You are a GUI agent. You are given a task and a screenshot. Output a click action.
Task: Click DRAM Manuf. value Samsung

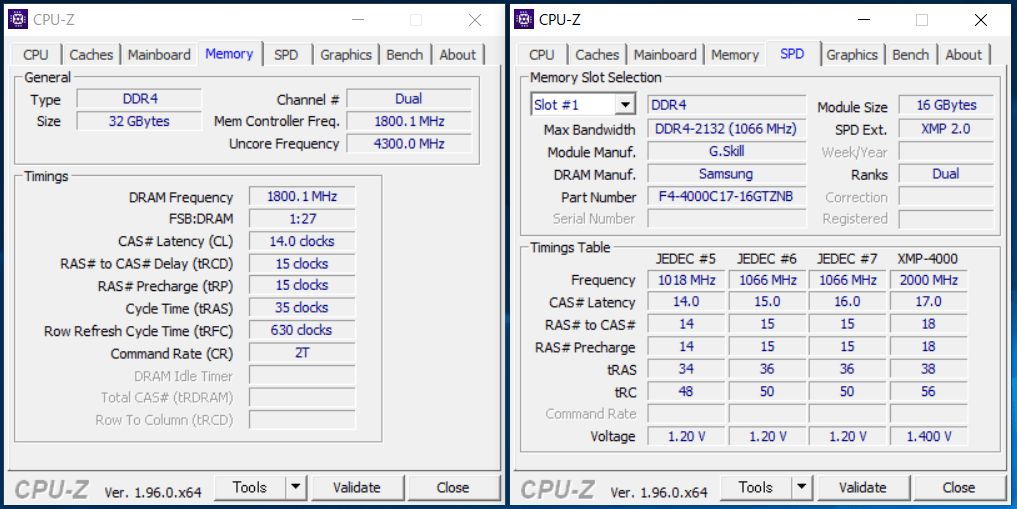[x=726, y=174]
